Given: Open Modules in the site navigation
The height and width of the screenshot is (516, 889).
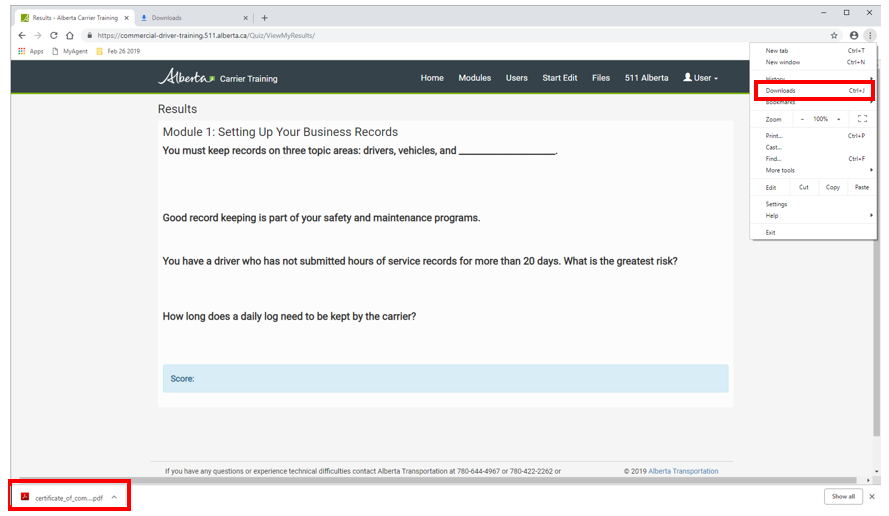Looking at the screenshot, I should tap(475, 78).
